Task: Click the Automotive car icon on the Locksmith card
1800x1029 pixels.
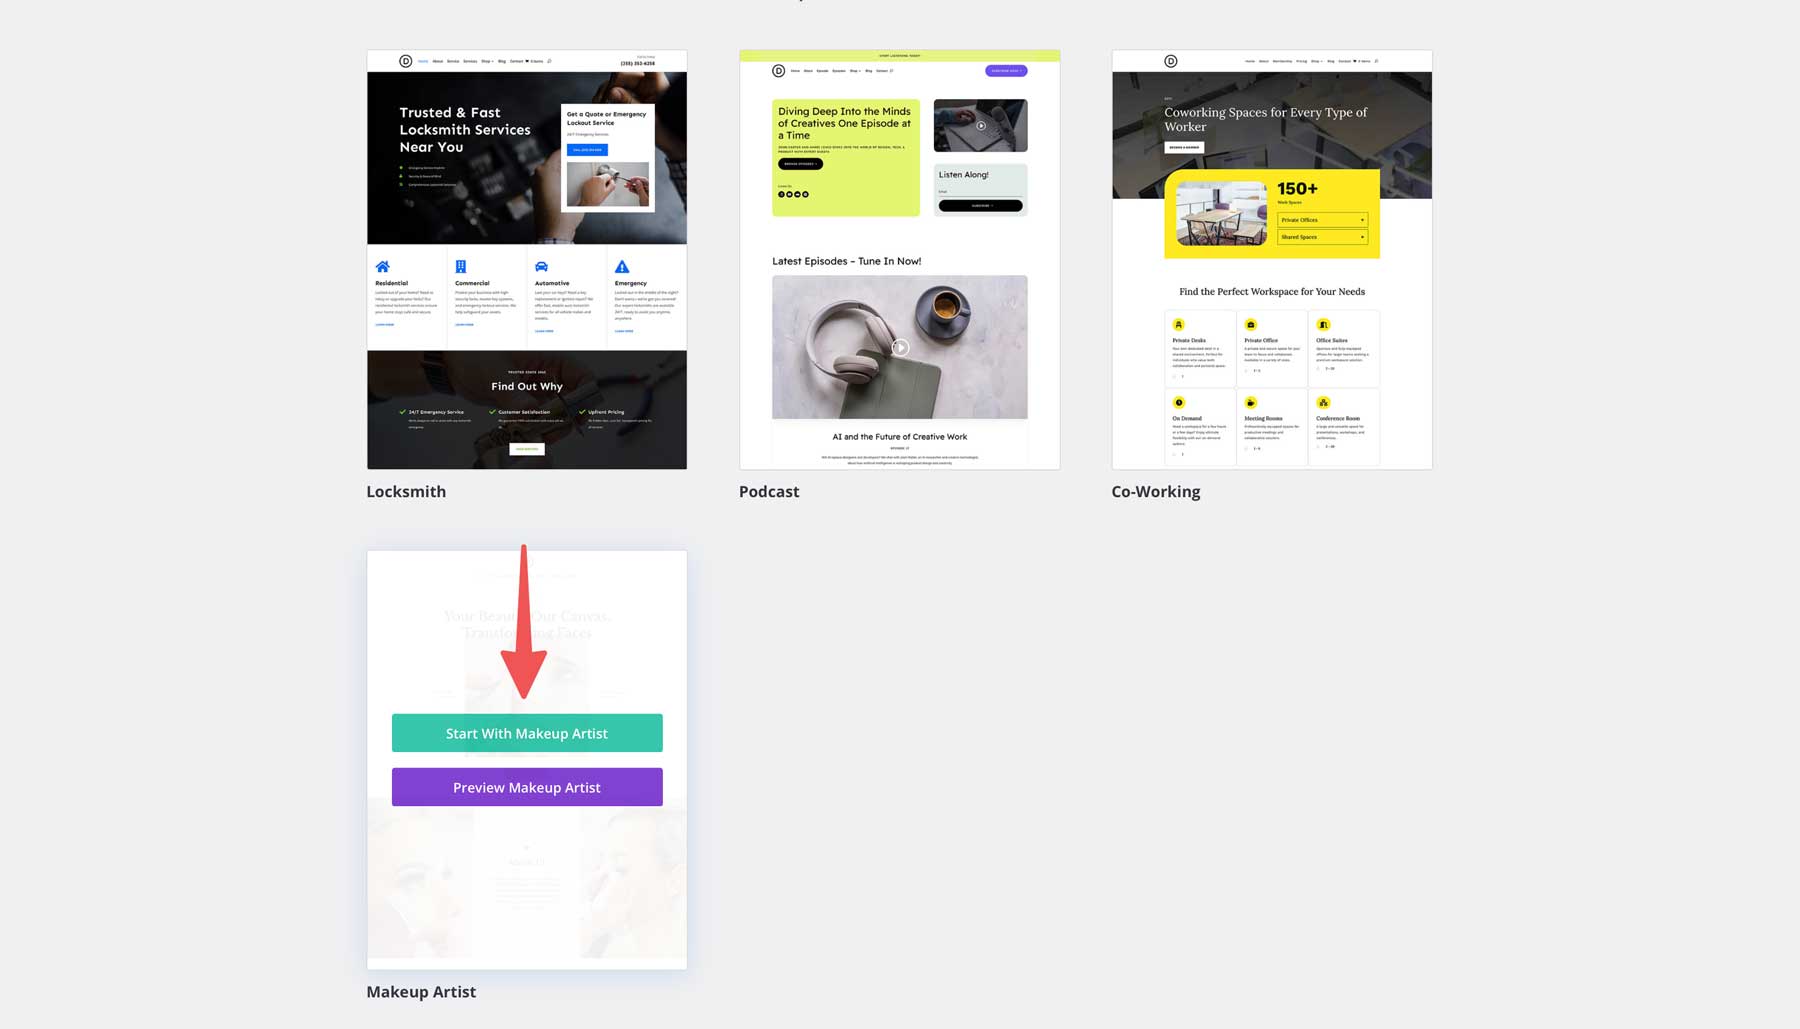Action: [541, 267]
